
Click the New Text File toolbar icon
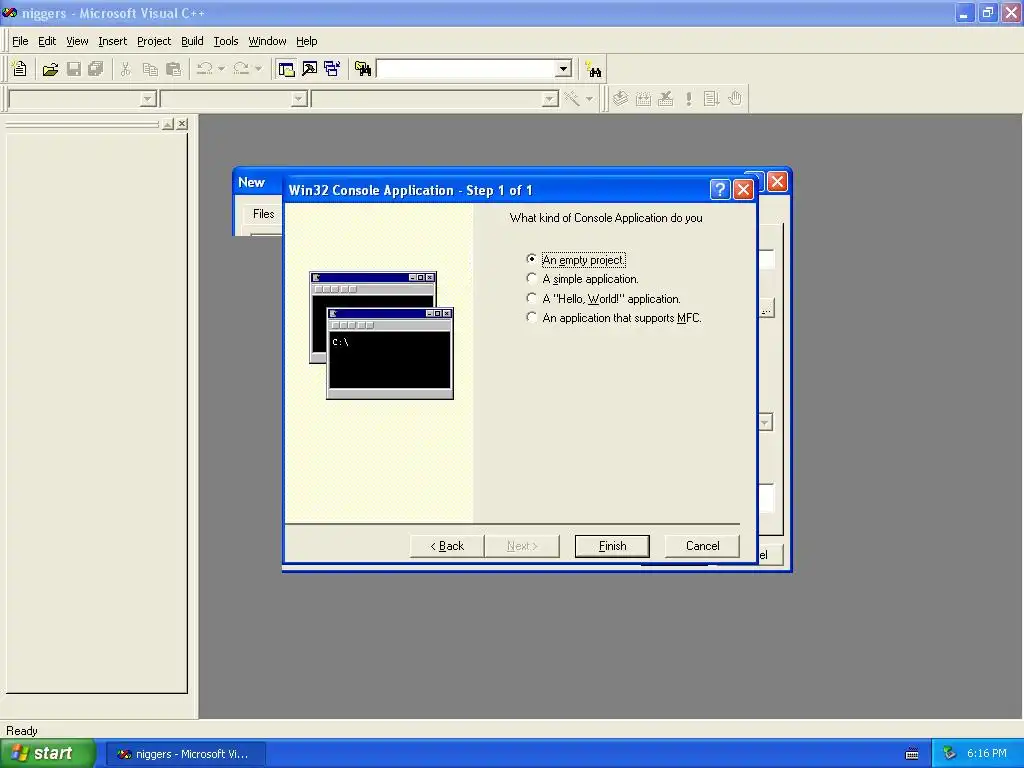(20, 69)
